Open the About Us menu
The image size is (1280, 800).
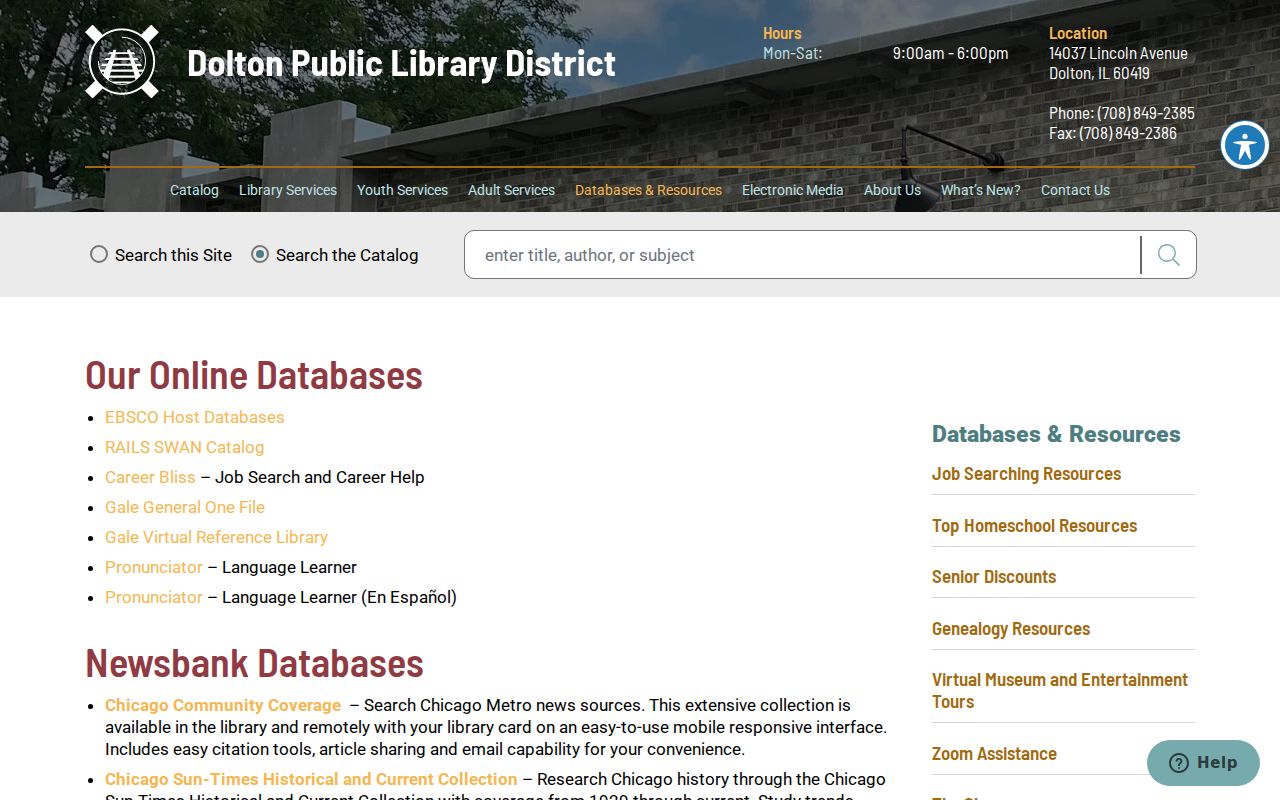pyautogui.click(x=892, y=190)
